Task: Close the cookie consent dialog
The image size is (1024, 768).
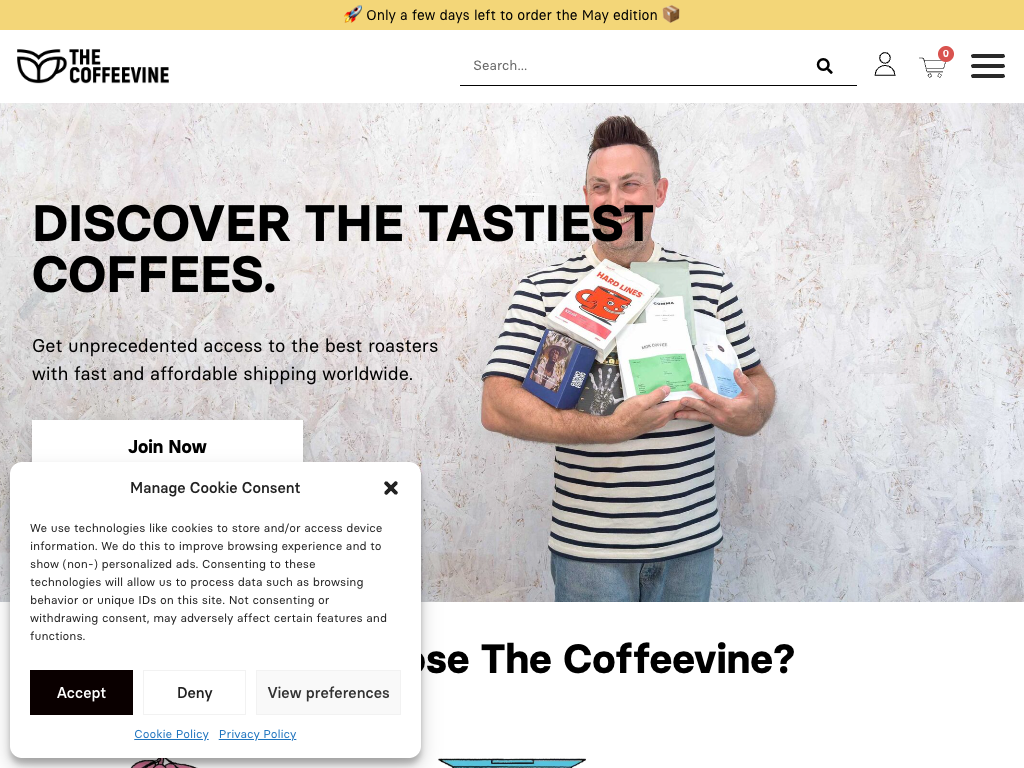Action: (x=391, y=488)
